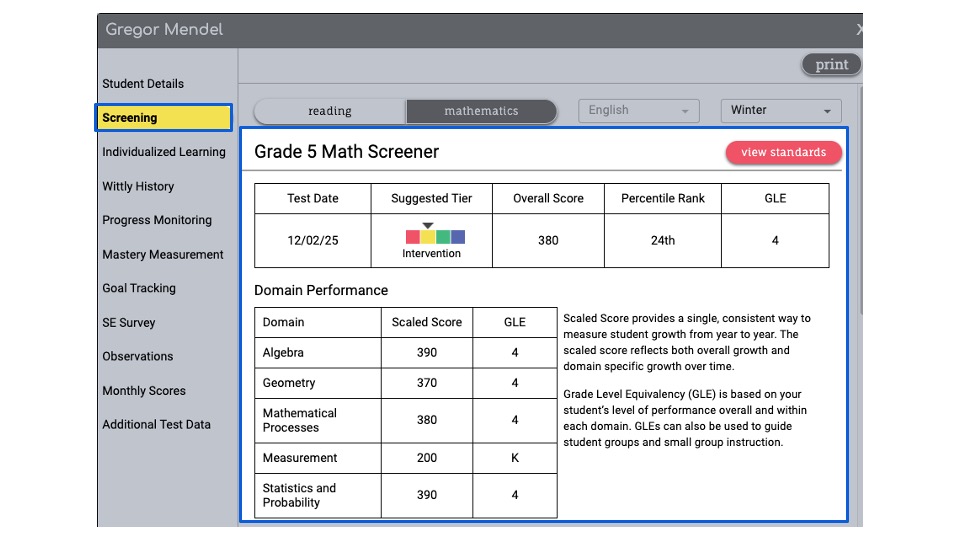Open the Winter season dropdown
960x540 pixels.
click(781, 111)
